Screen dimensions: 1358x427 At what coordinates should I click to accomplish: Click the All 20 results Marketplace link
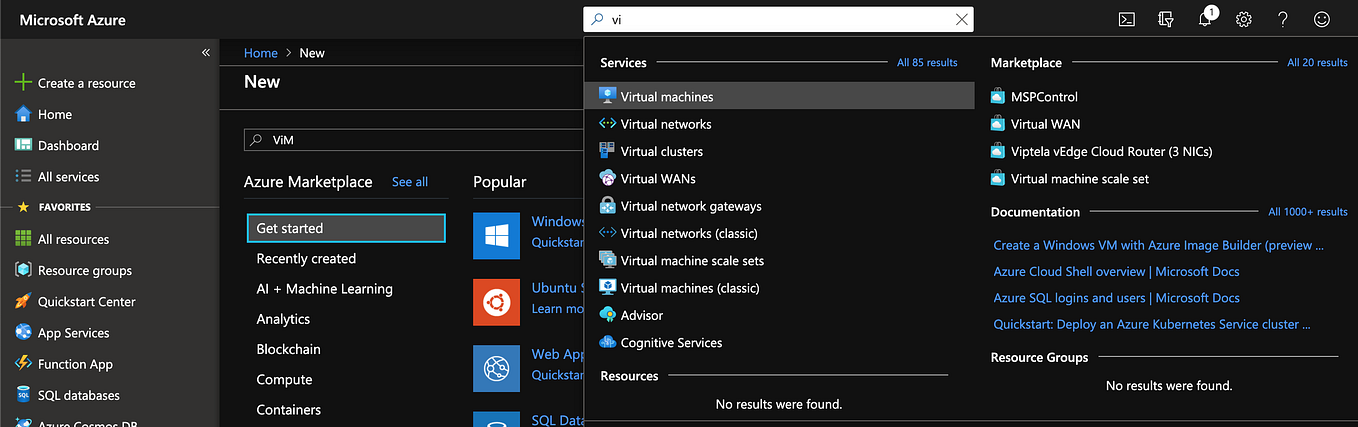tap(1317, 62)
